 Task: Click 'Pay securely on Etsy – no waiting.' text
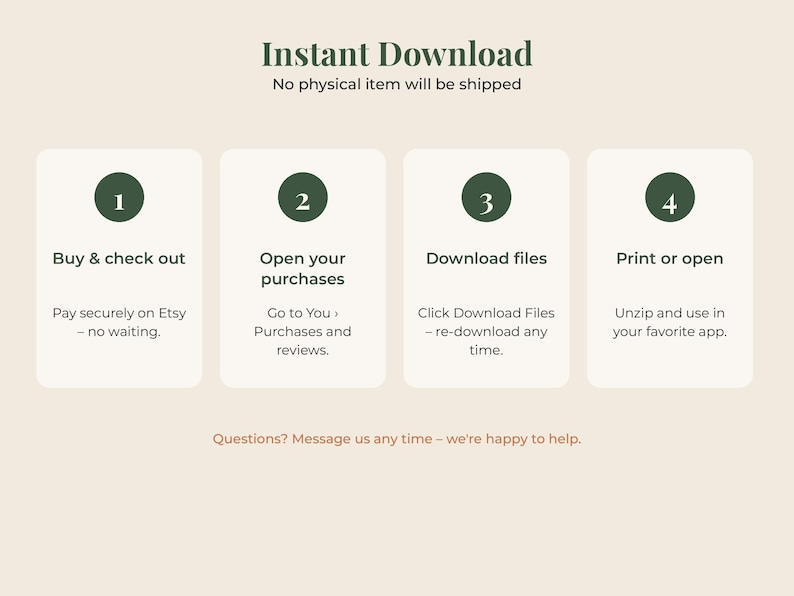coord(119,322)
